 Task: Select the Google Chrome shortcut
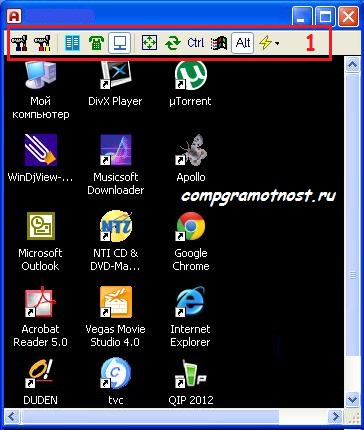[191, 226]
